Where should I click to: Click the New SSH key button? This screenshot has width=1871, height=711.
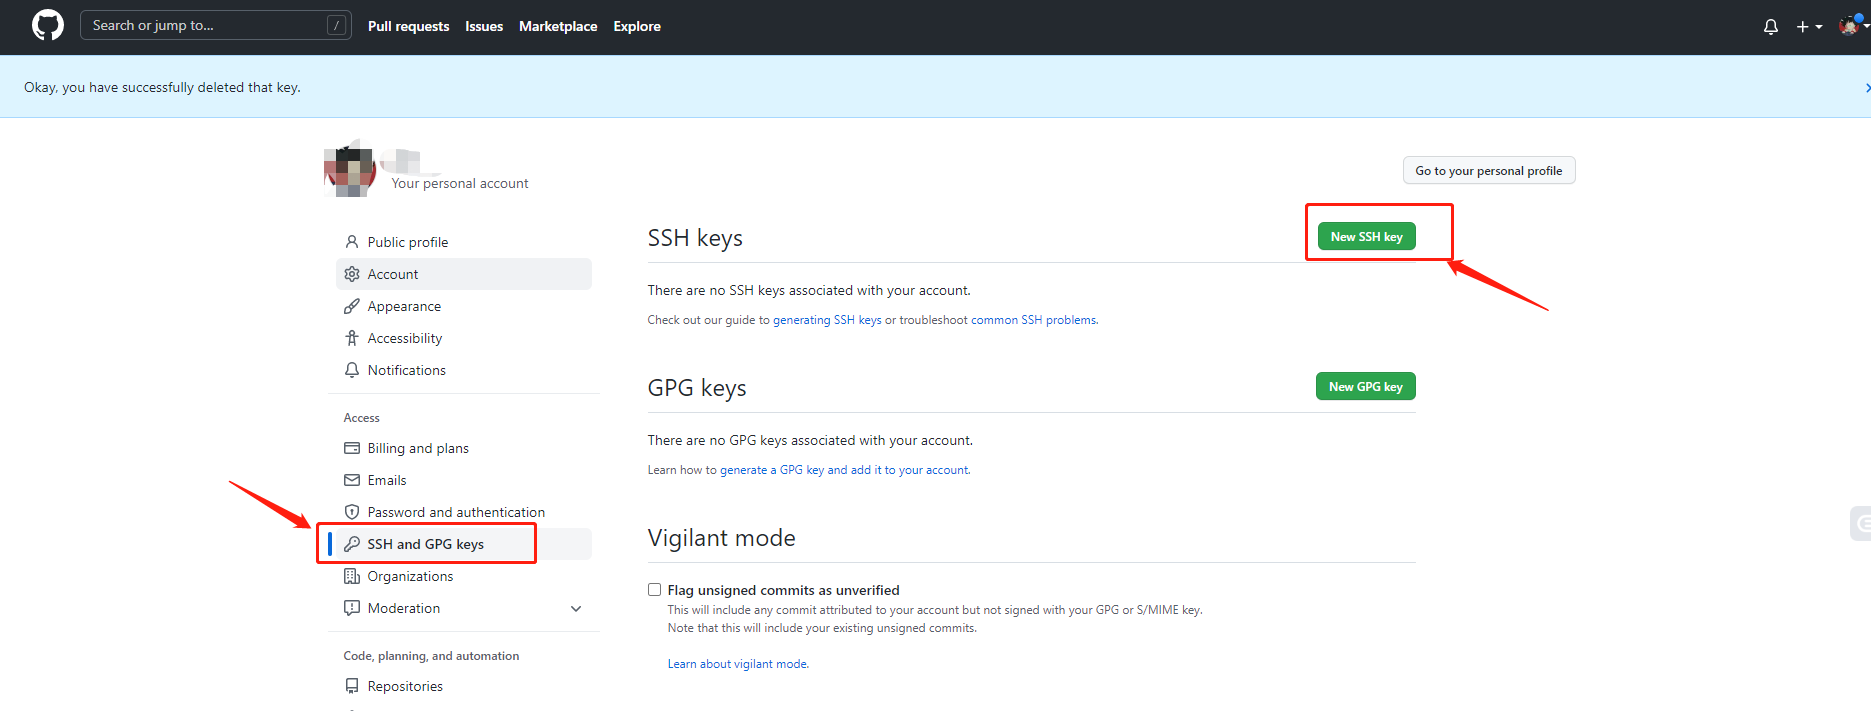click(x=1366, y=236)
